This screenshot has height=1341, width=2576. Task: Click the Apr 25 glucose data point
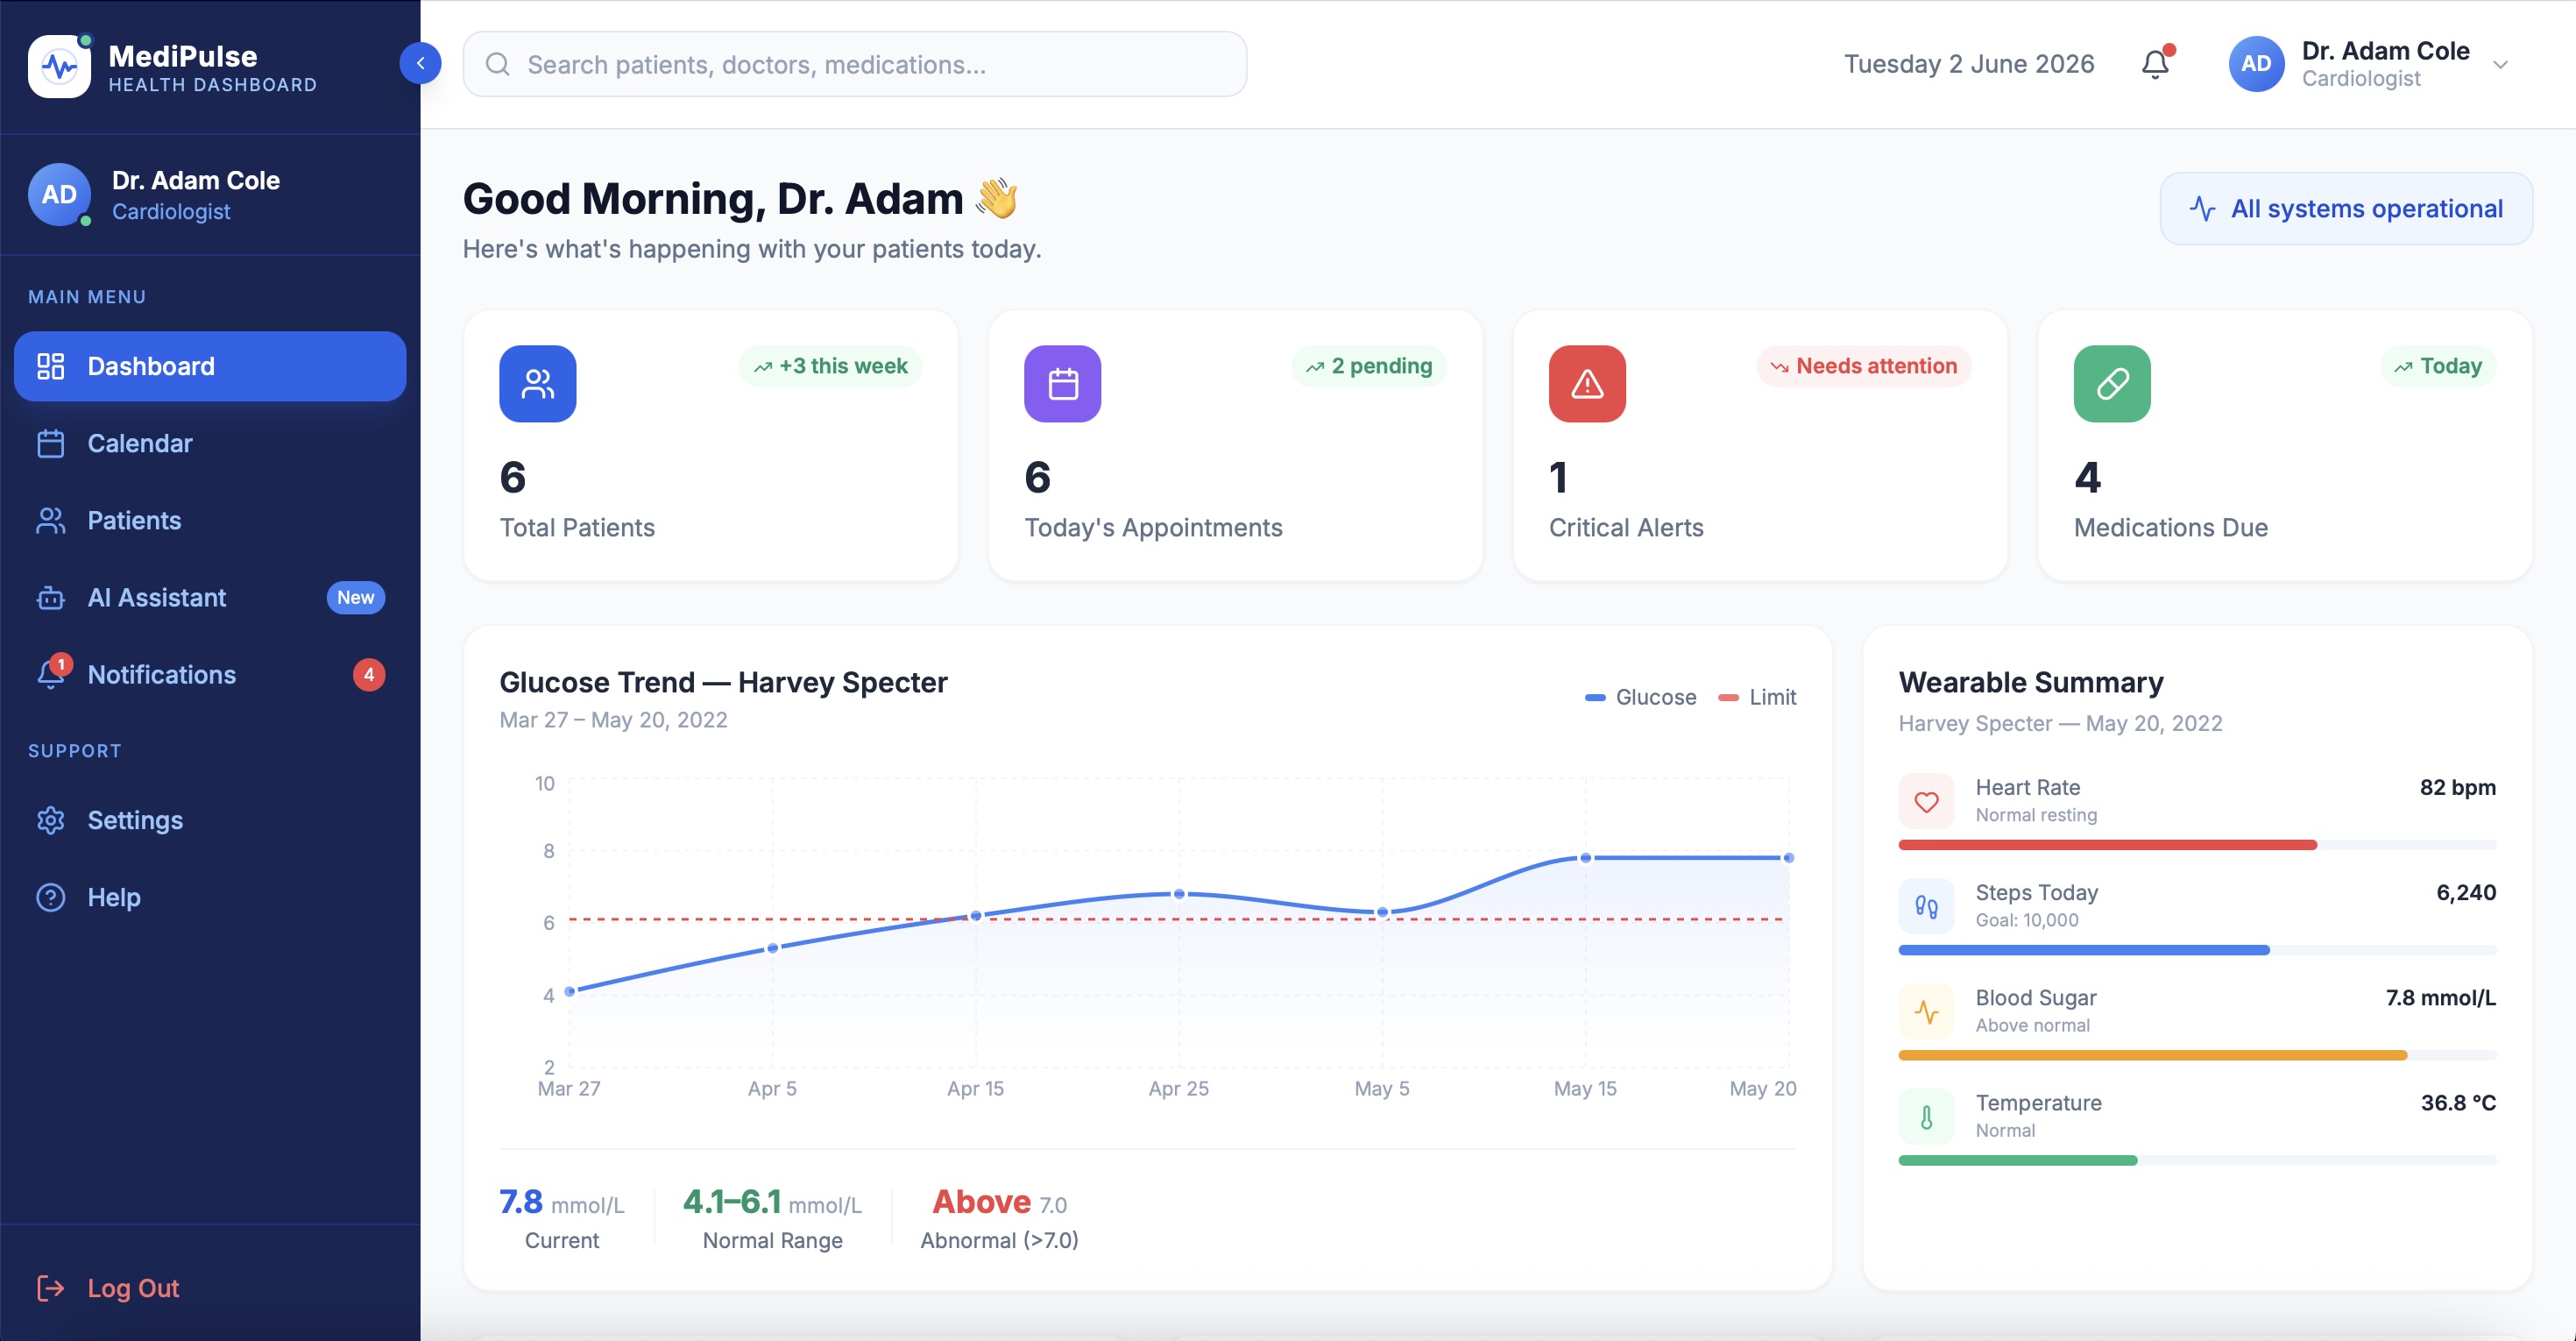[x=1179, y=894]
